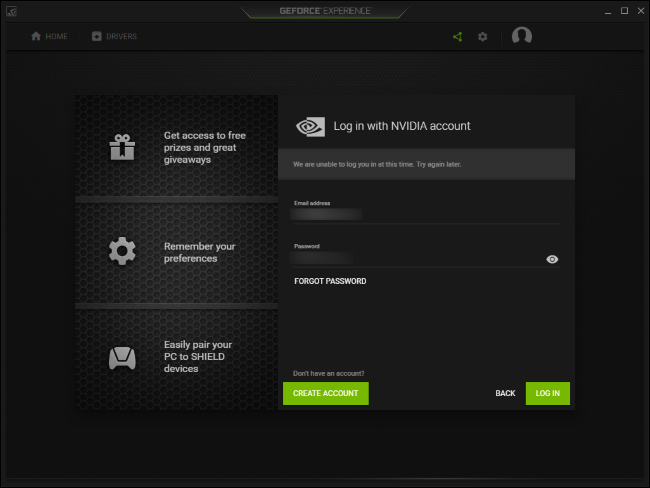Click the gear icon beside Remember your preferences
Screen dimensions: 650x488
(x=122, y=251)
